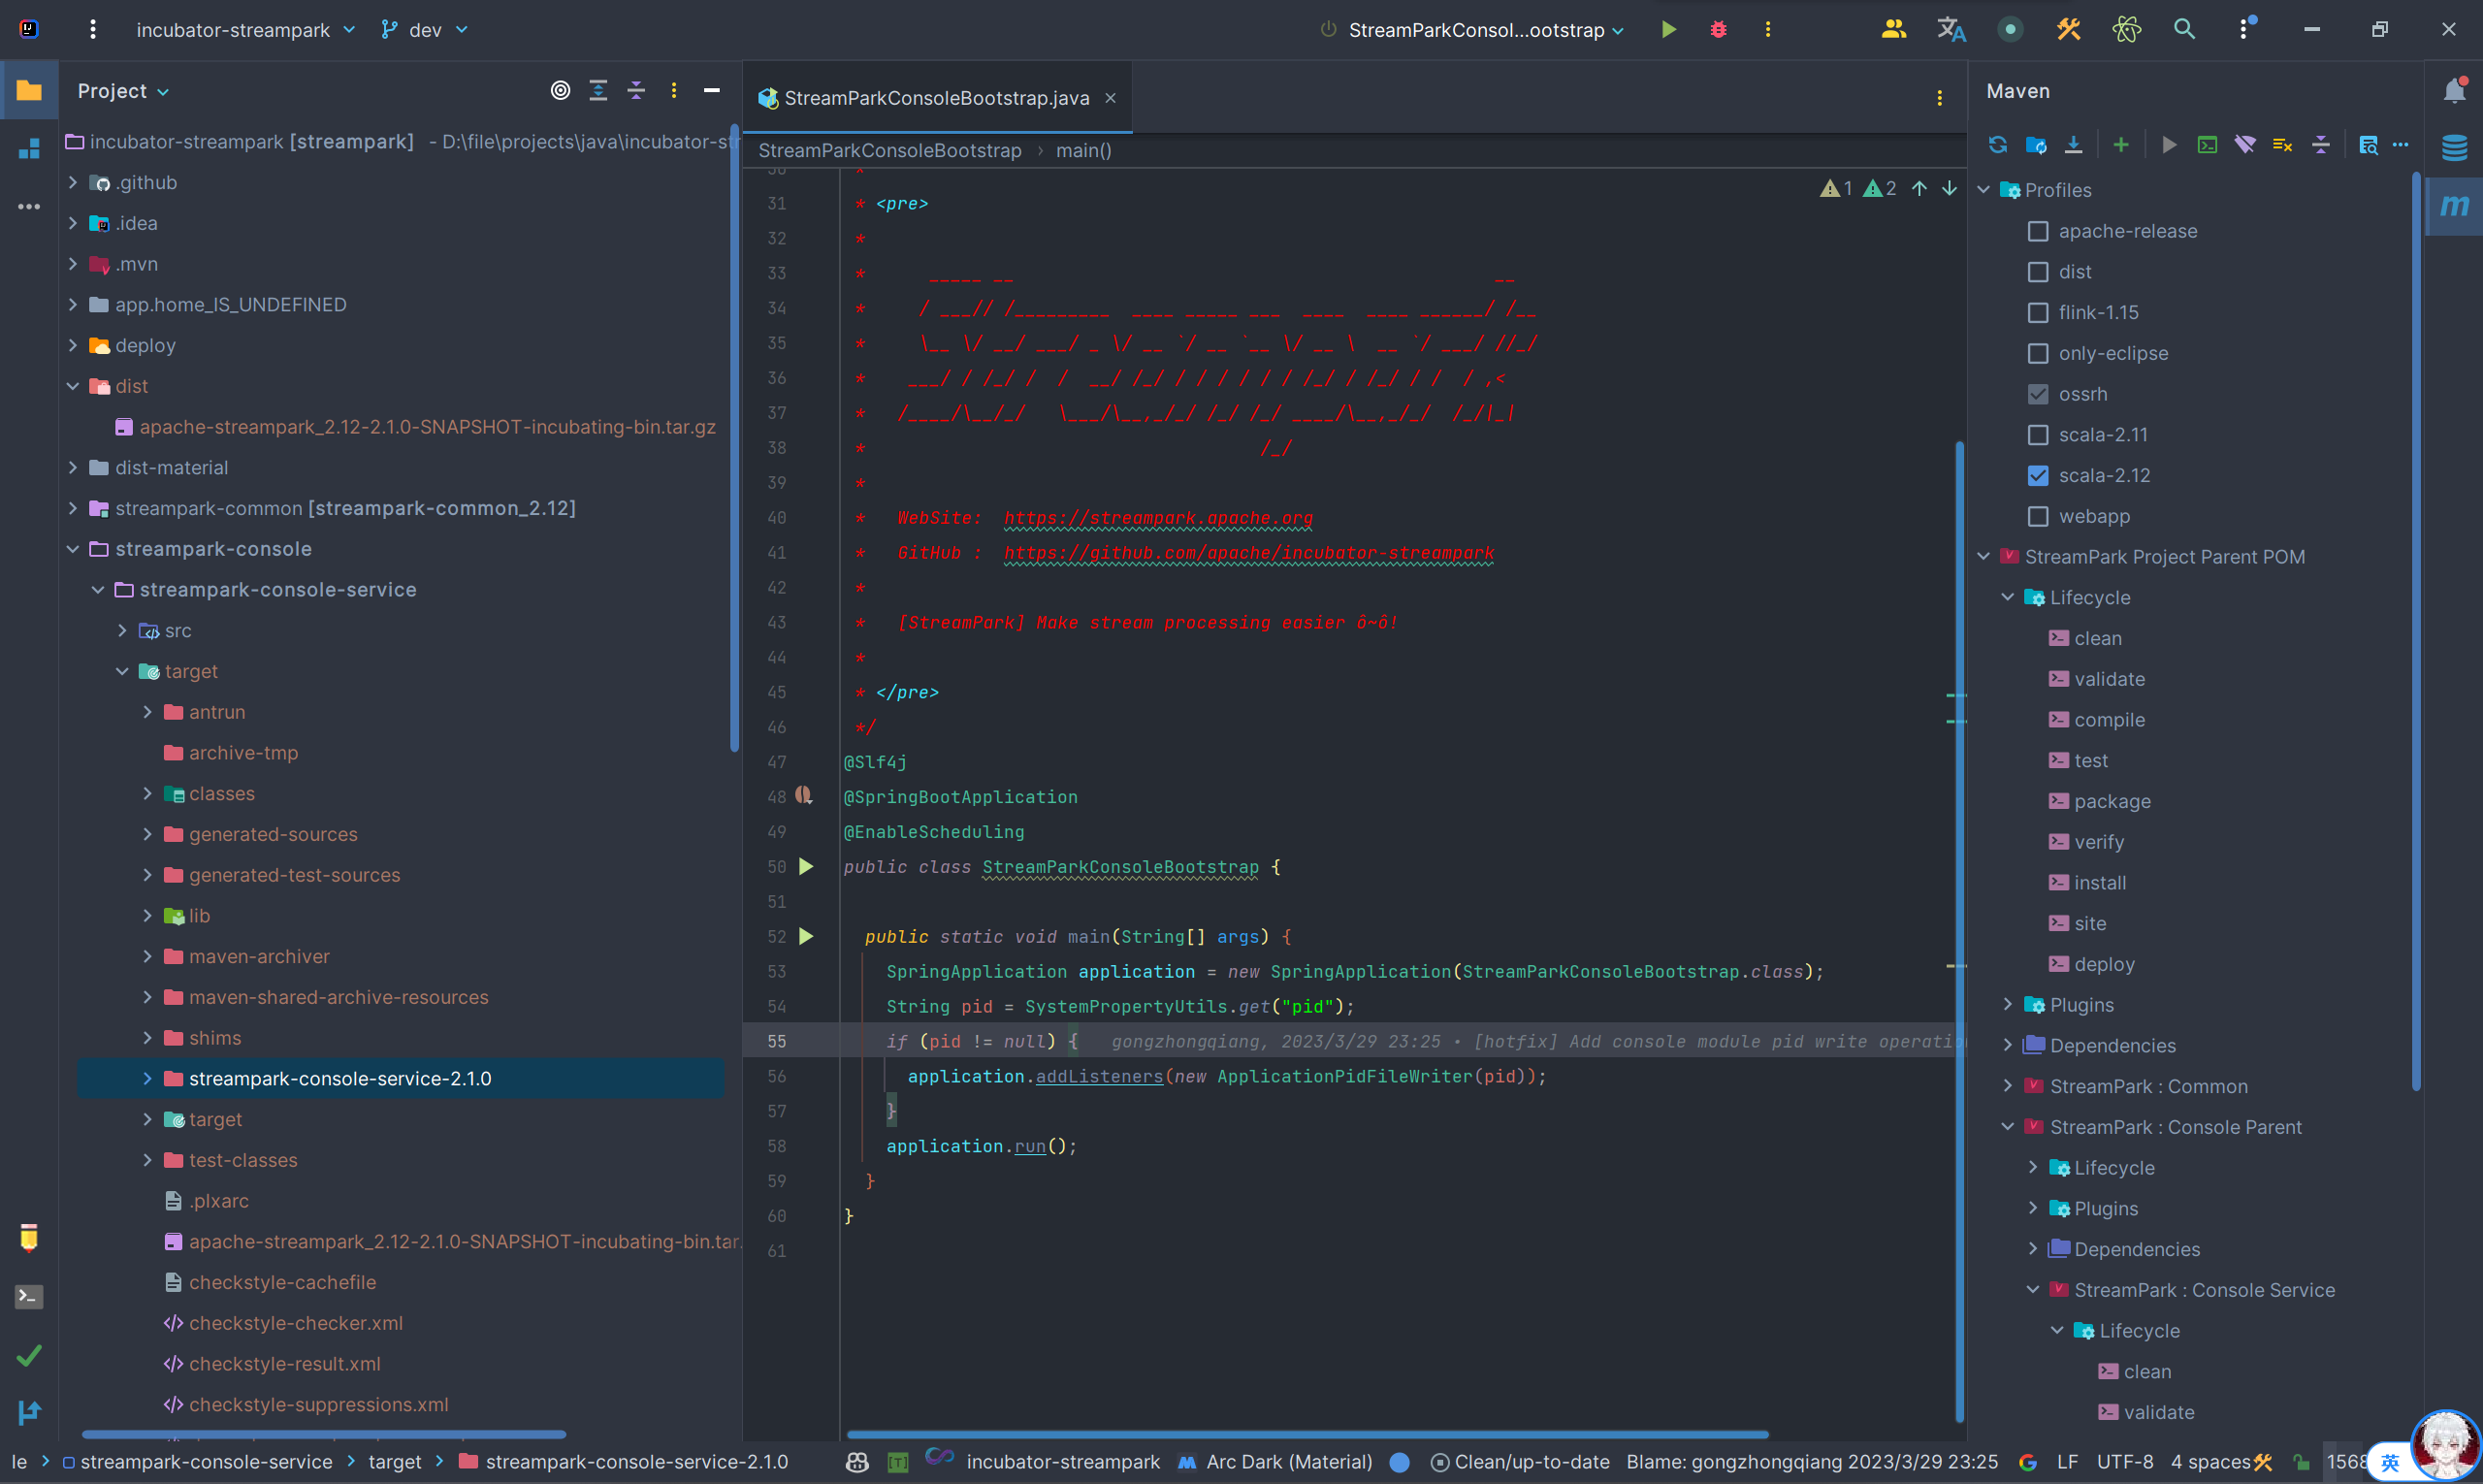Click the Debug bug icon in top toolbar

[x=1718, y=29]
